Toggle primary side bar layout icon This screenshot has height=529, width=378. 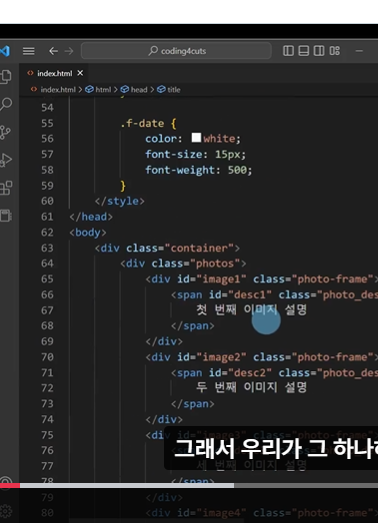(288, 51)
